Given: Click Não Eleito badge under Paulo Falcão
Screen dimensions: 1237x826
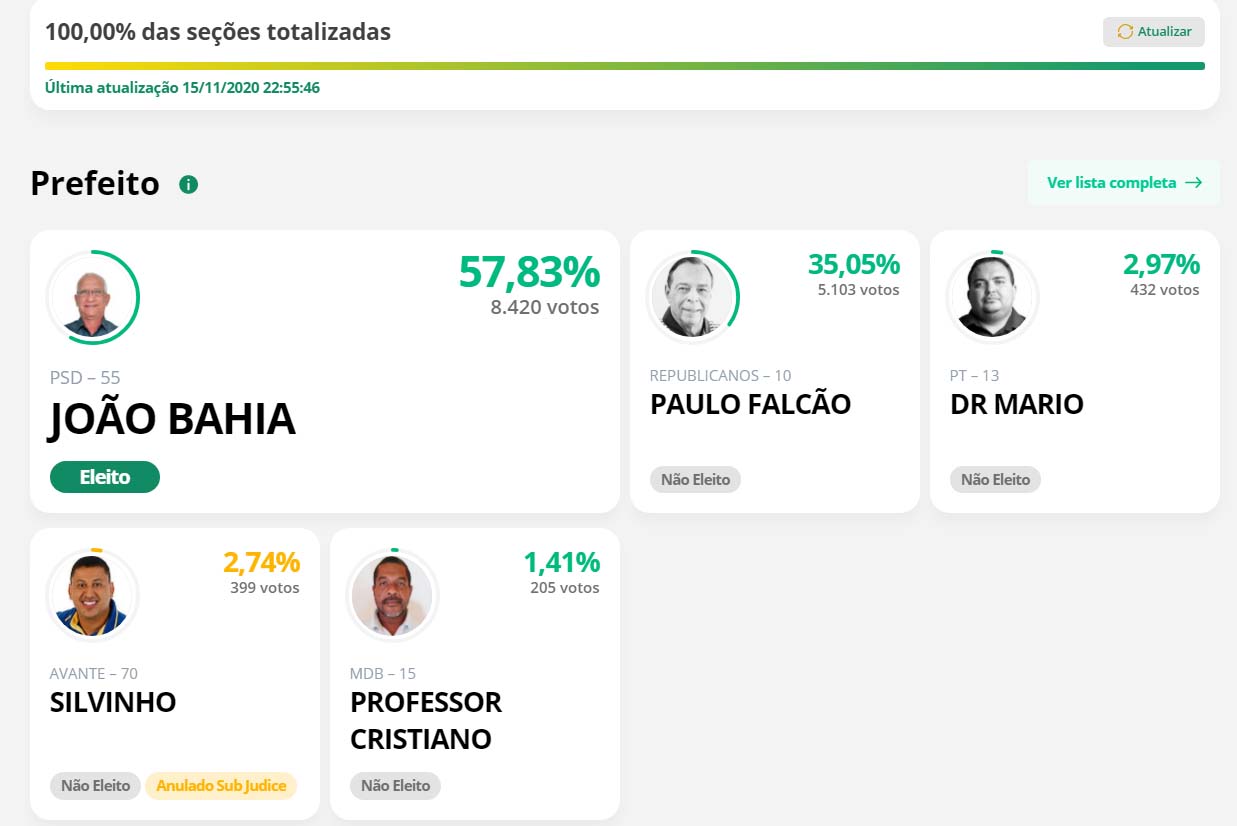Looking at the screenshot, I should point(695,480).
